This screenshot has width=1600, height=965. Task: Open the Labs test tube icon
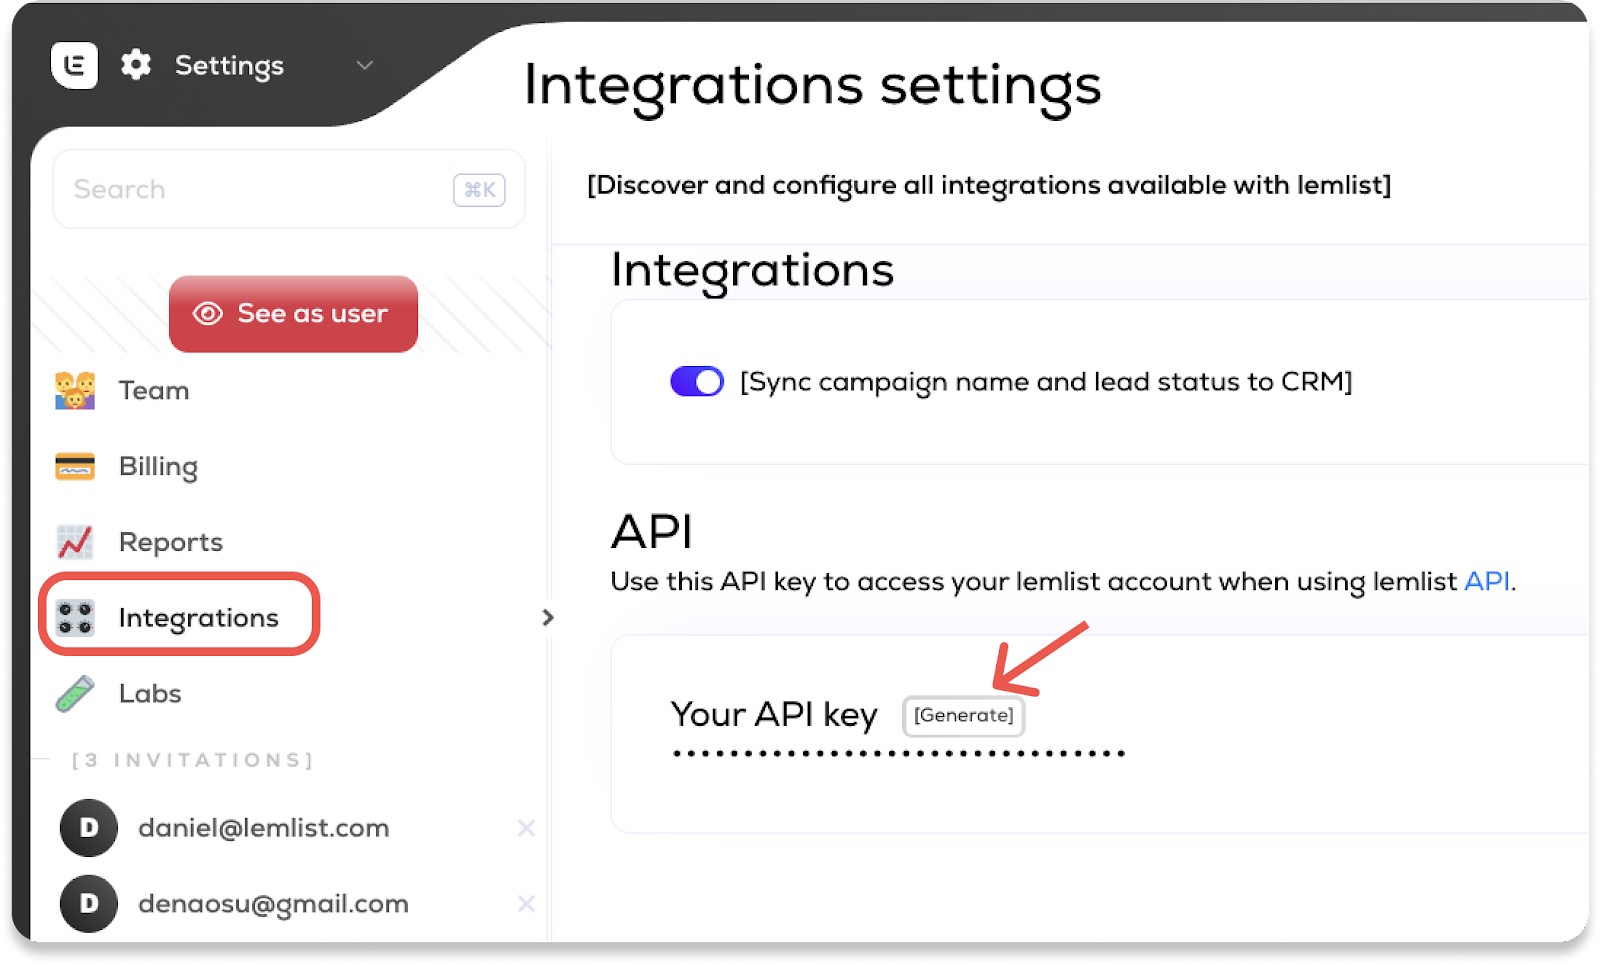pos(75,693)
